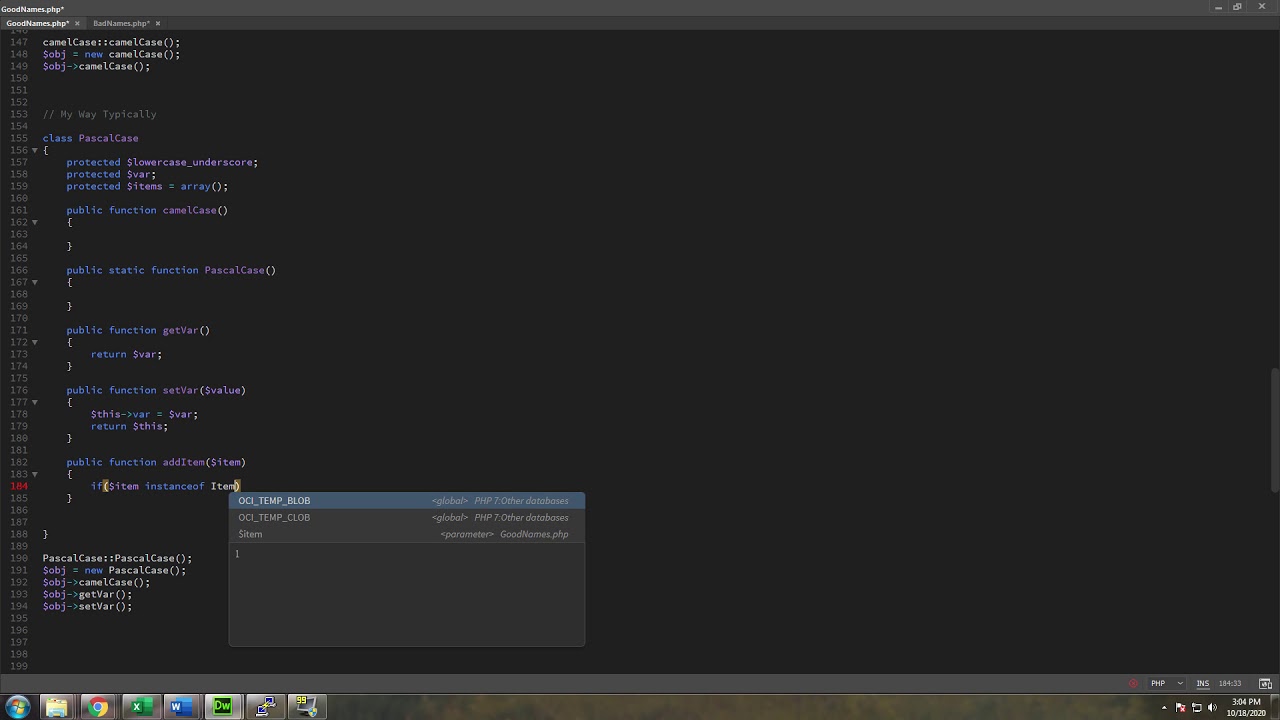Open the monitor utility taskbar icon
The width and height of the screenshot is (1280, 720).
307,708
